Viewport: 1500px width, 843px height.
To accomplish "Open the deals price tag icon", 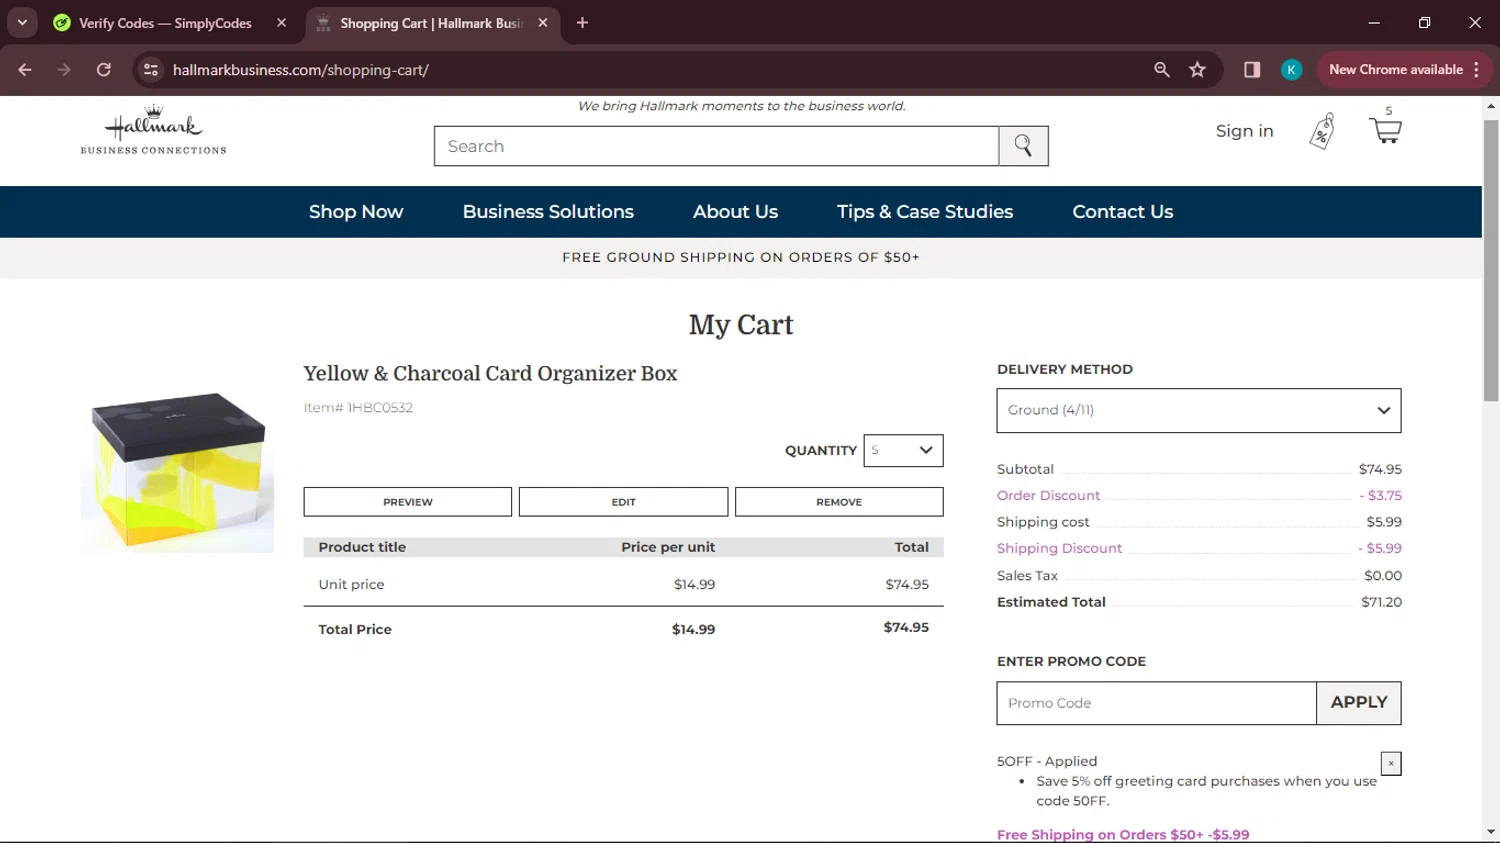I will 1322,131.
